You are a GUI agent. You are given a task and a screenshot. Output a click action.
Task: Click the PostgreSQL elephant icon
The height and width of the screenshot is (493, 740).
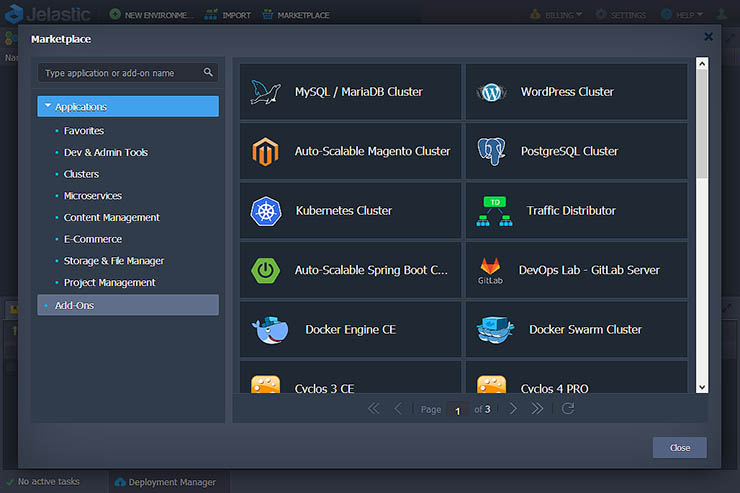pyautogui.click(x=490, y=151)
